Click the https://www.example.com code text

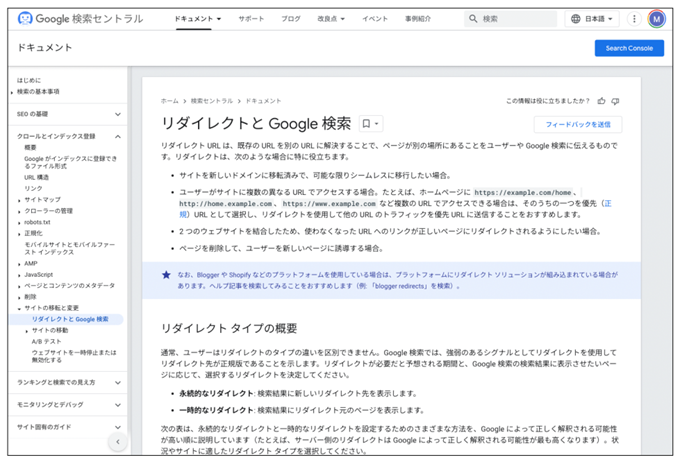(x=329, y=203)
